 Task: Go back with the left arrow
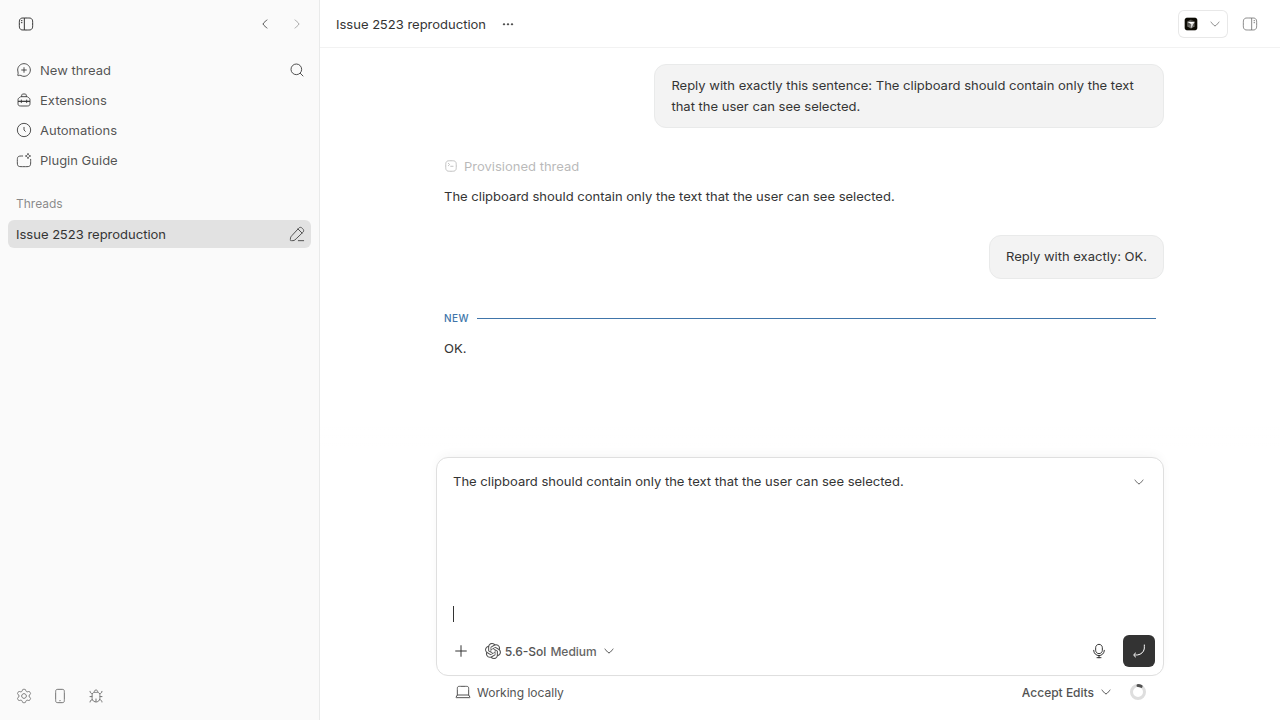(x=265, y=24)
